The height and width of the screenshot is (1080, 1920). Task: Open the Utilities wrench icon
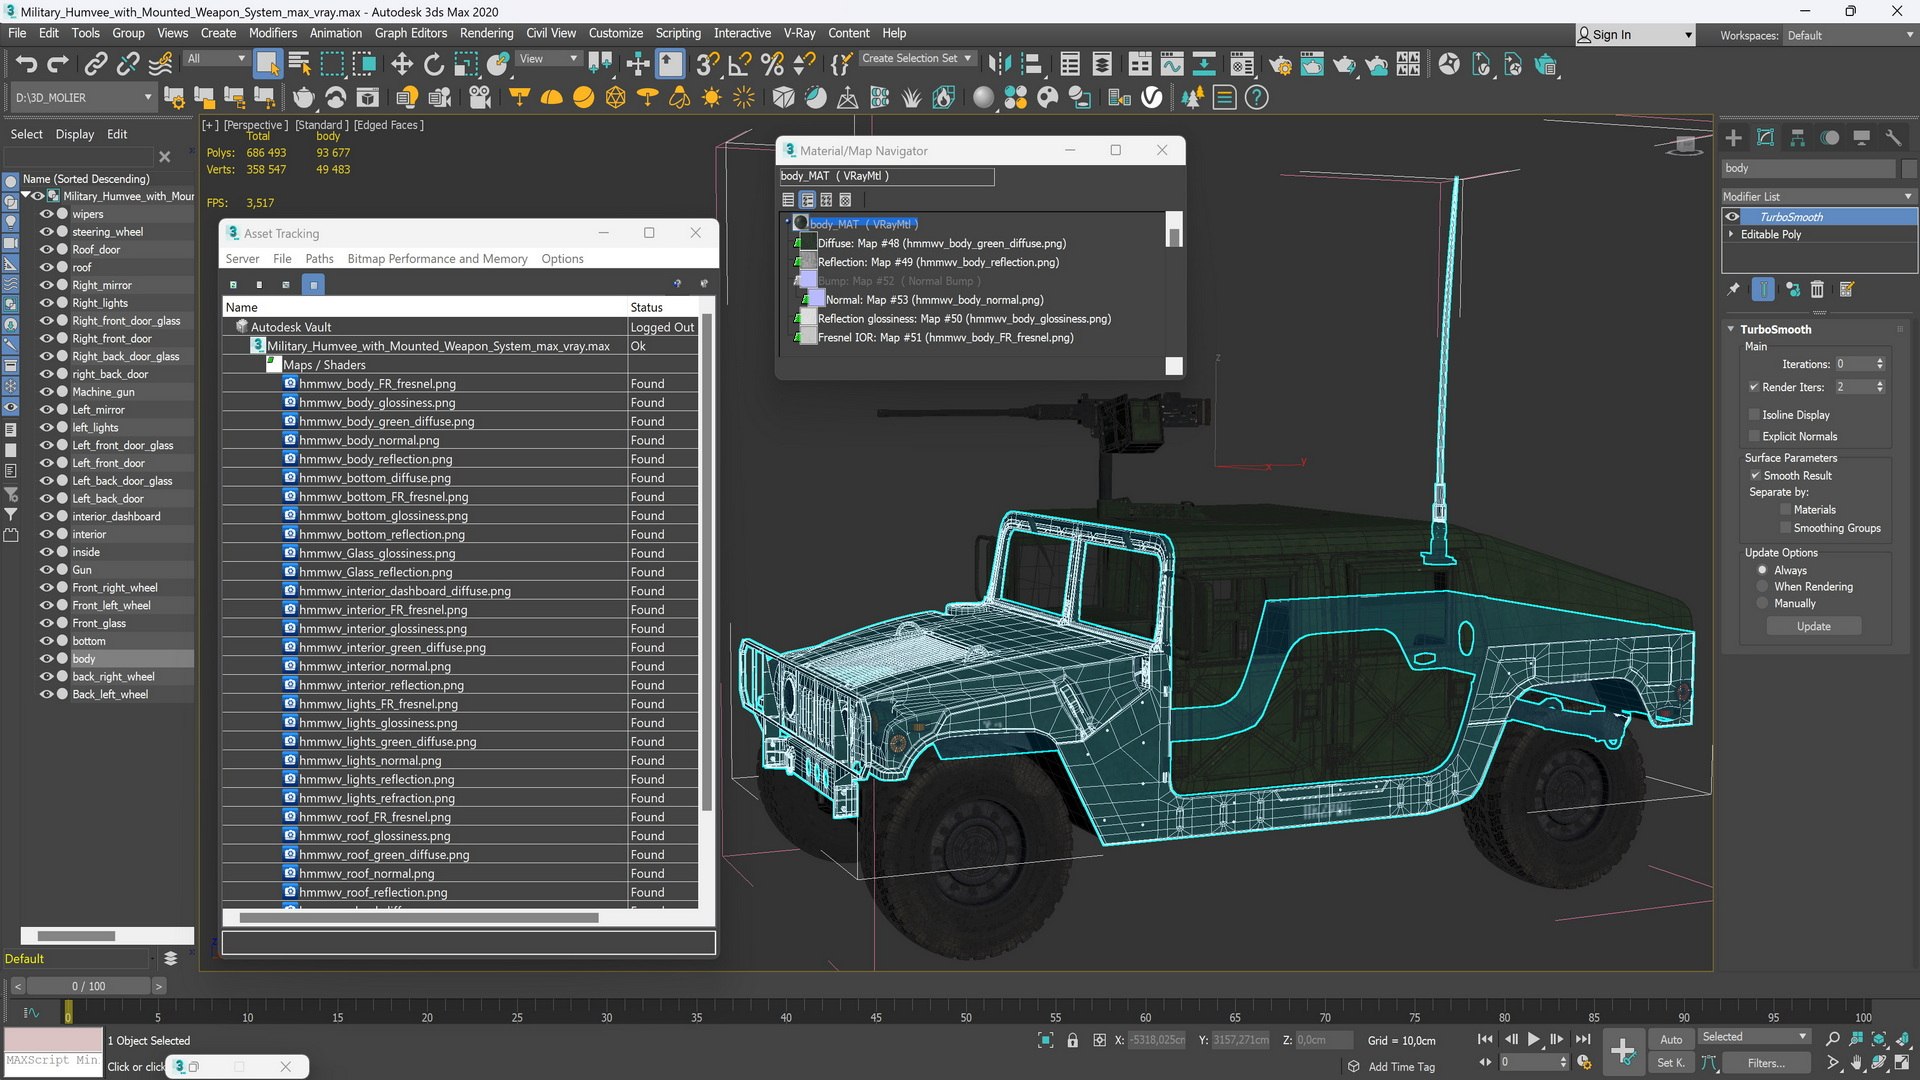click(x=1893, y=138)
